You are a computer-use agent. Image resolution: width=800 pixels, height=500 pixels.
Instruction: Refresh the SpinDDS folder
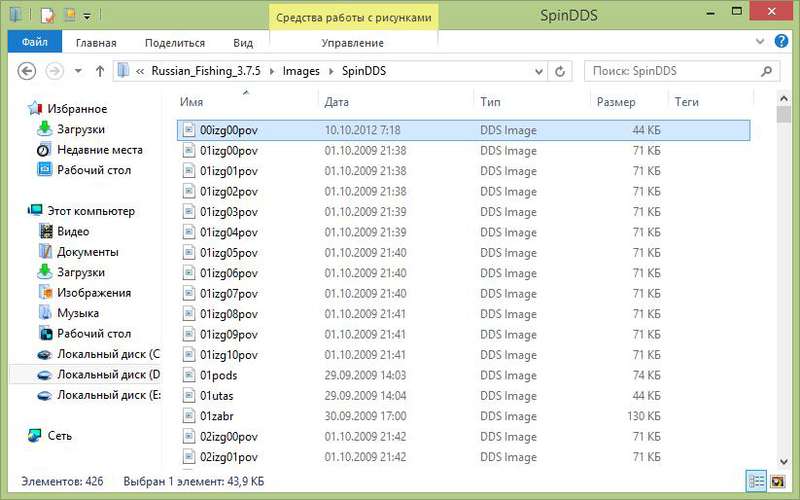(x=560, y=71)
